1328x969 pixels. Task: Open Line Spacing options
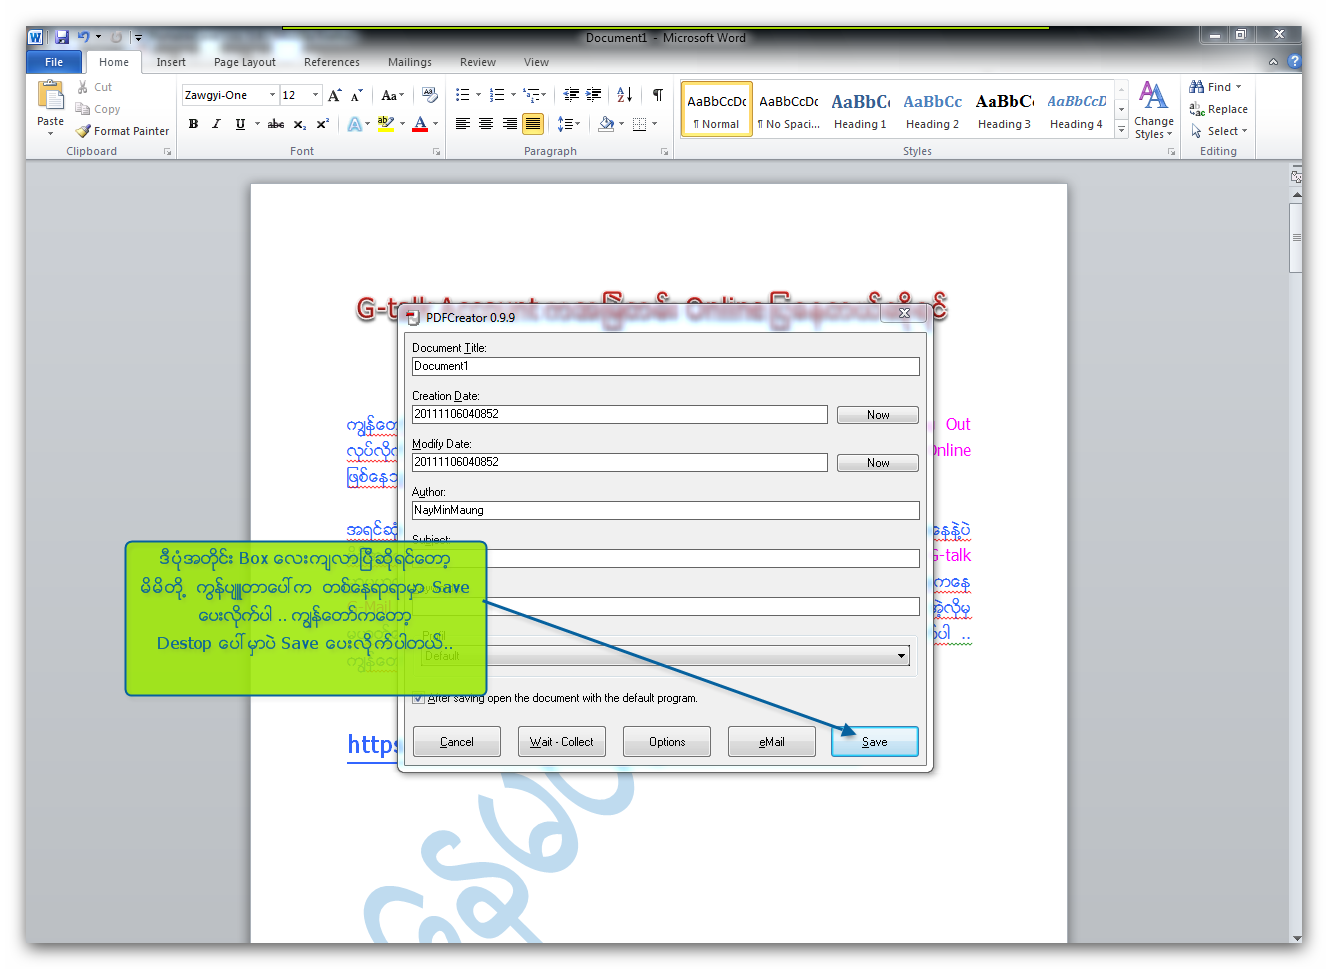[568, 124]
